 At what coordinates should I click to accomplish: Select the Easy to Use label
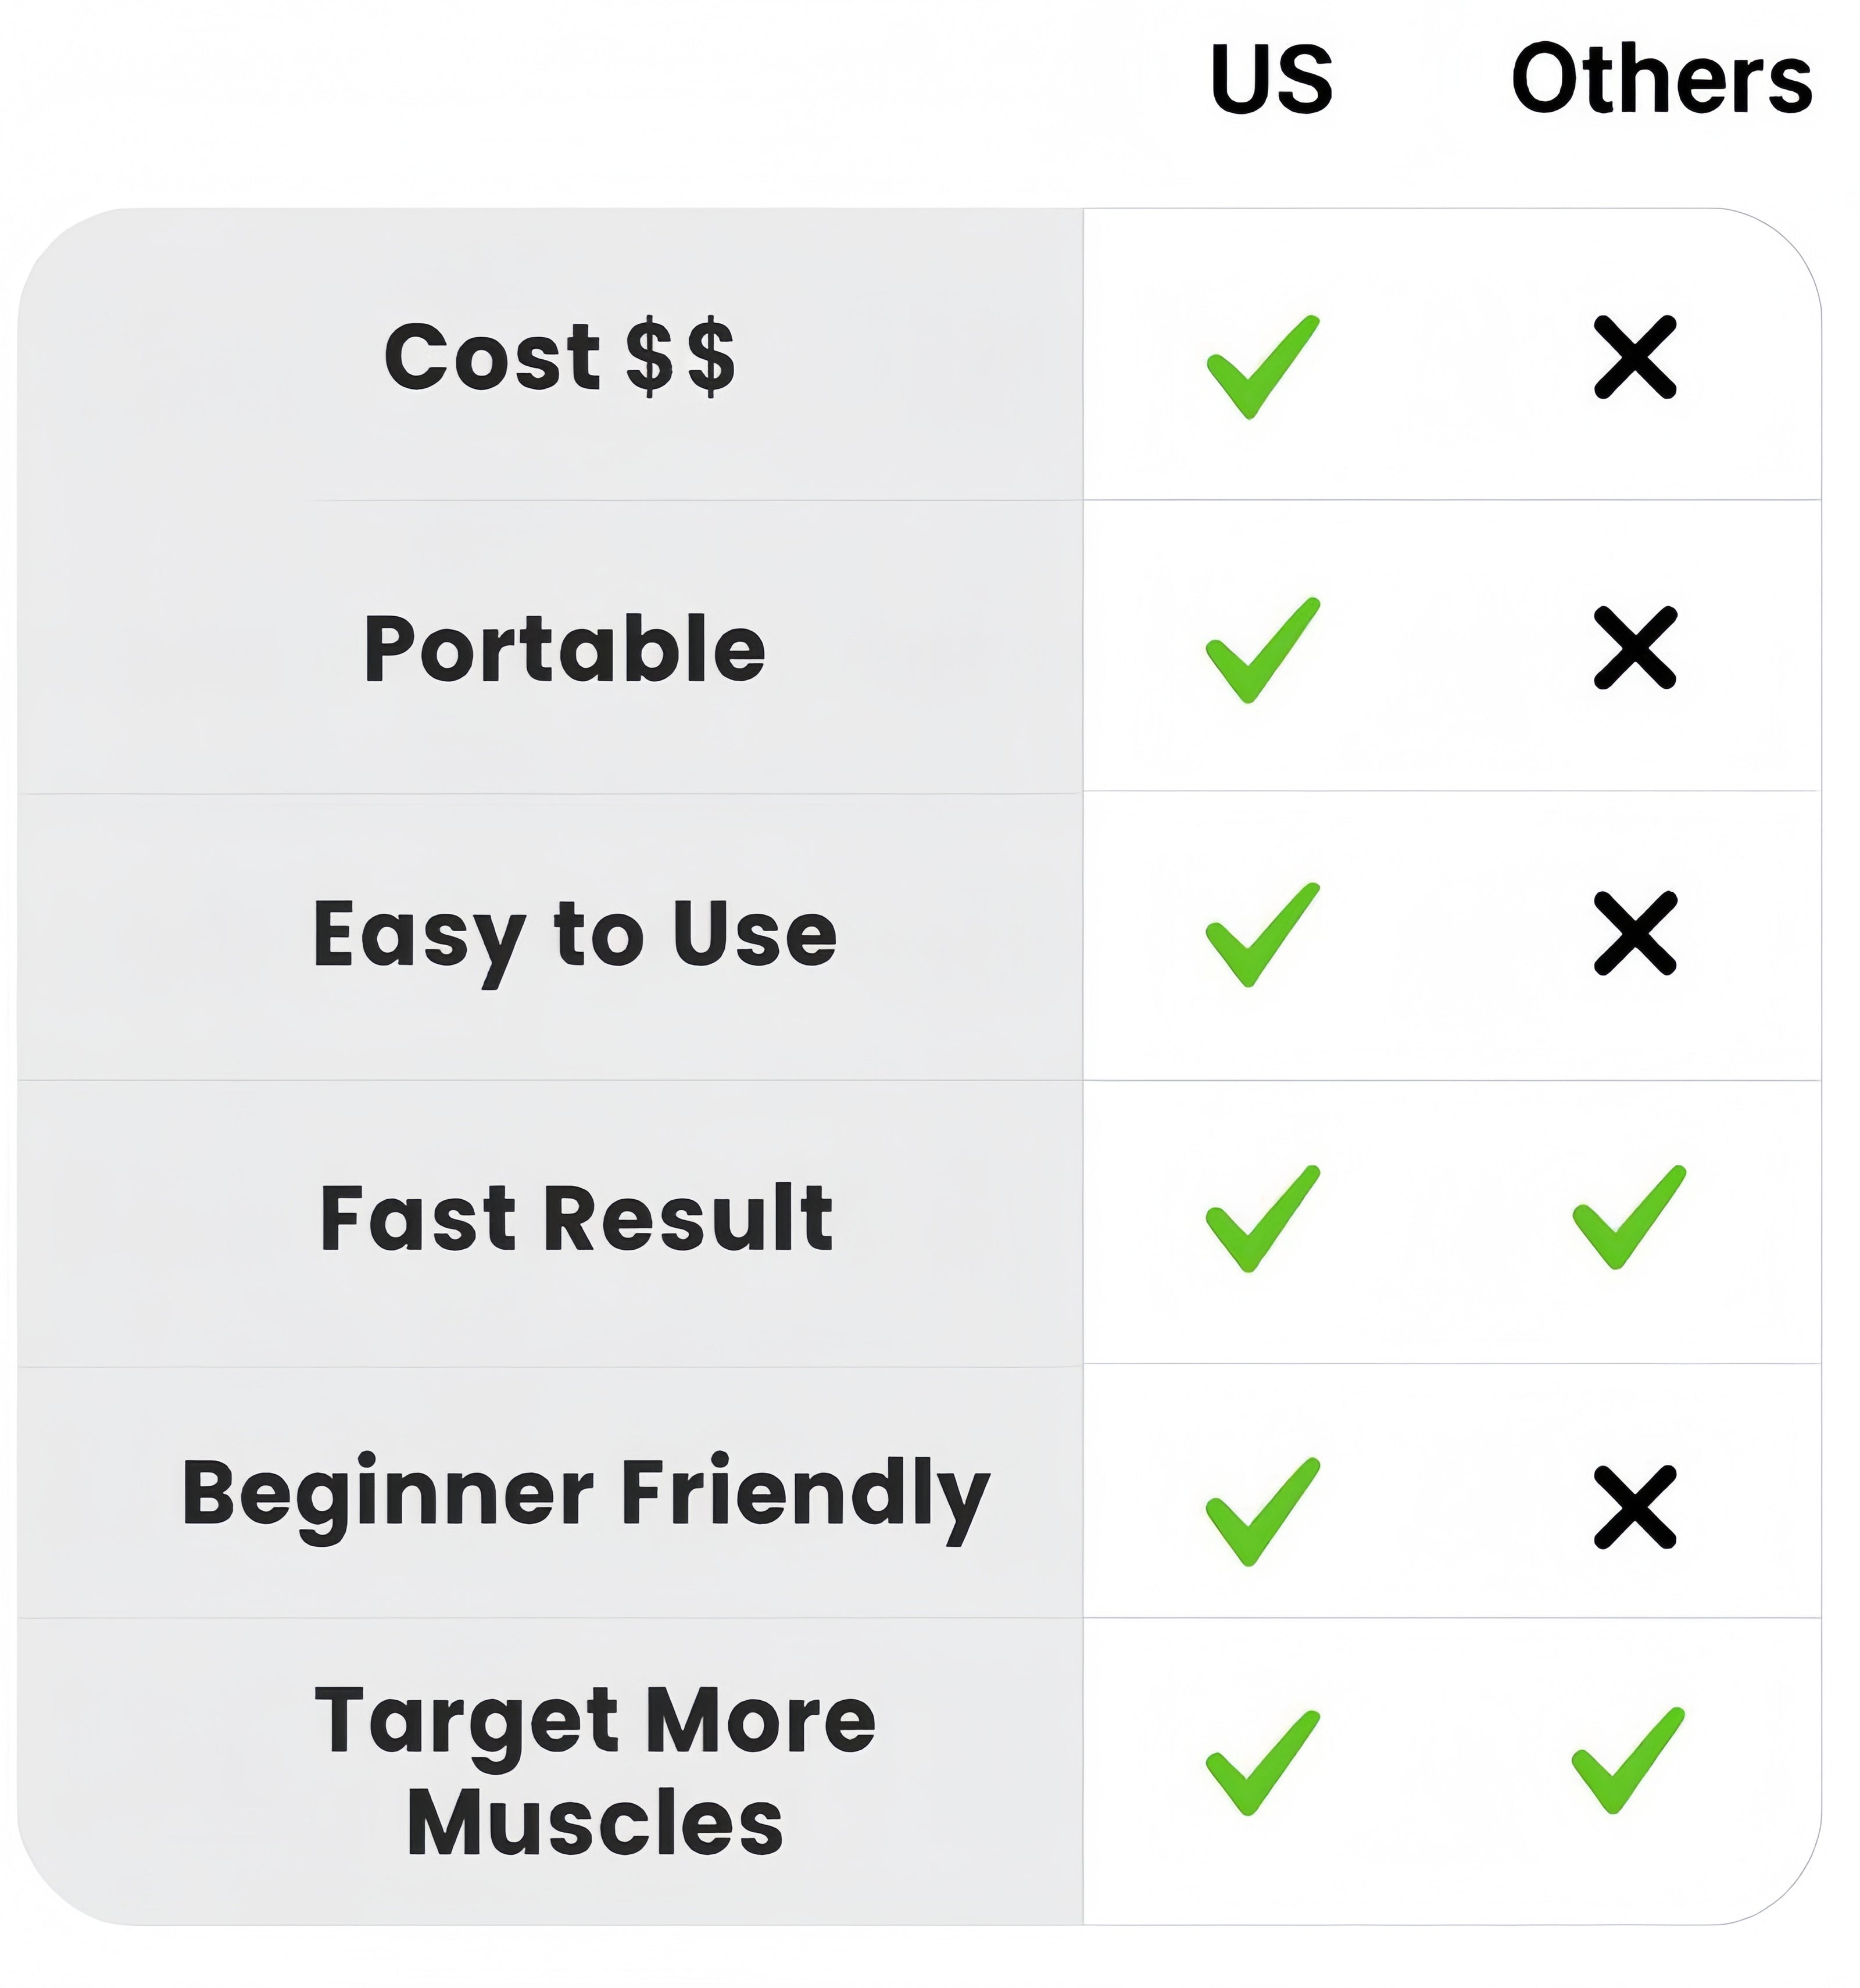pos(574,934)
